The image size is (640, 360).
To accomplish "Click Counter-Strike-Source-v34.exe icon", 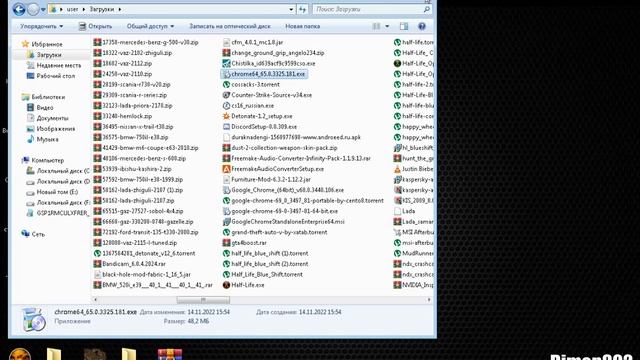I will point(227,95).
